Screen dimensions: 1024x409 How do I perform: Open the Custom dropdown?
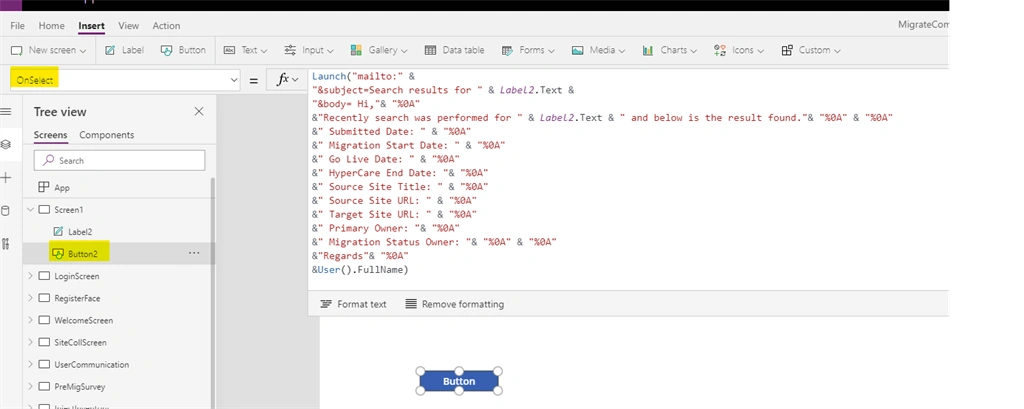(x=810, y=50)
